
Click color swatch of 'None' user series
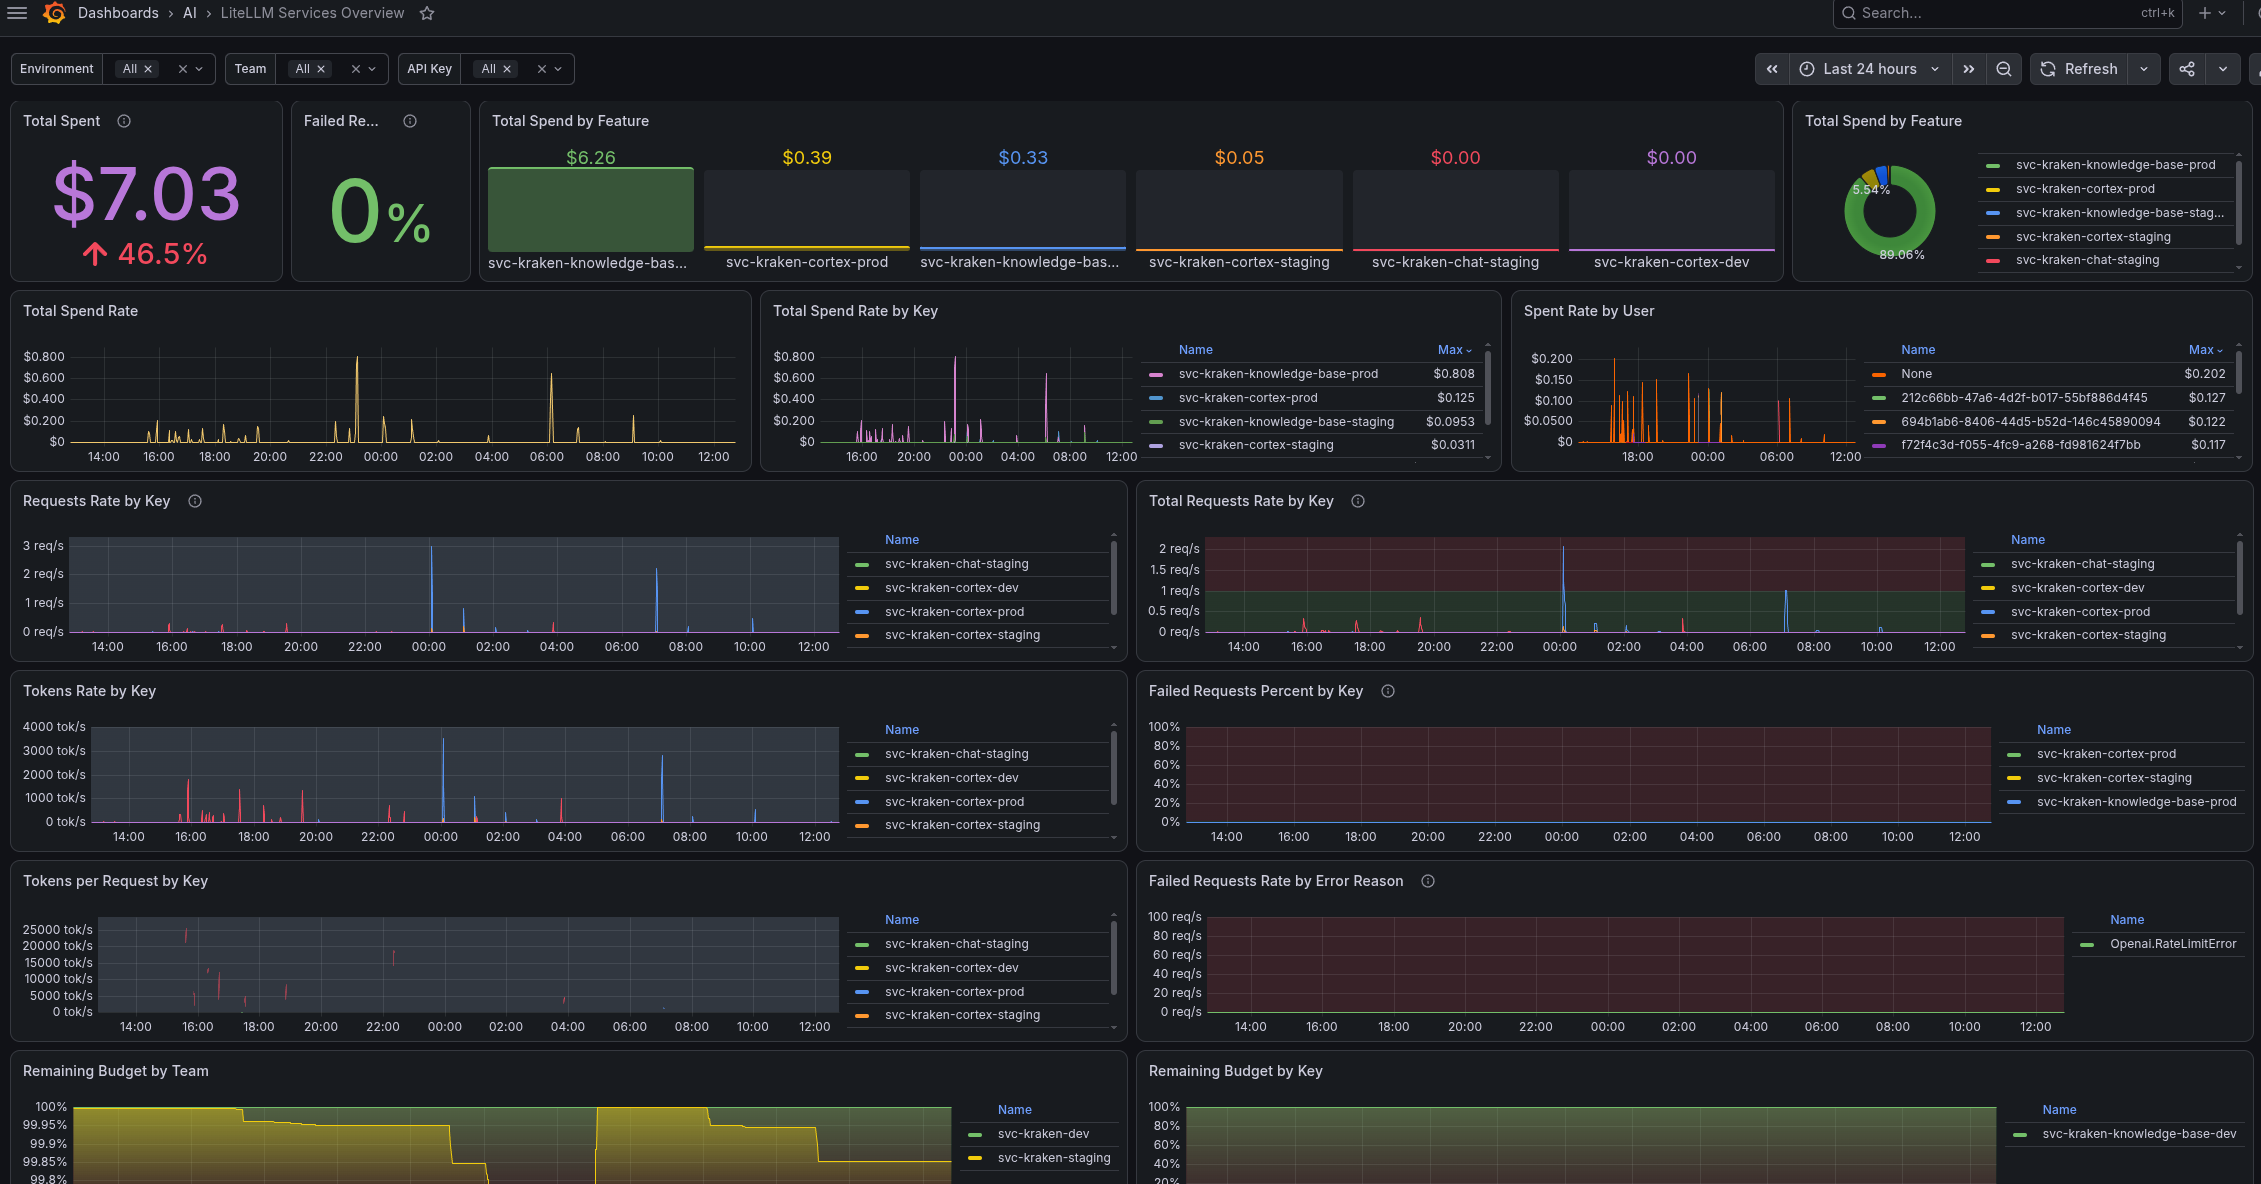pos(1879,374)
